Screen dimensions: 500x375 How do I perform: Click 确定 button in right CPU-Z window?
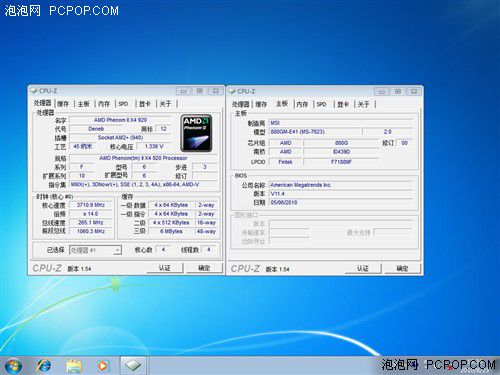pos(402,268)
